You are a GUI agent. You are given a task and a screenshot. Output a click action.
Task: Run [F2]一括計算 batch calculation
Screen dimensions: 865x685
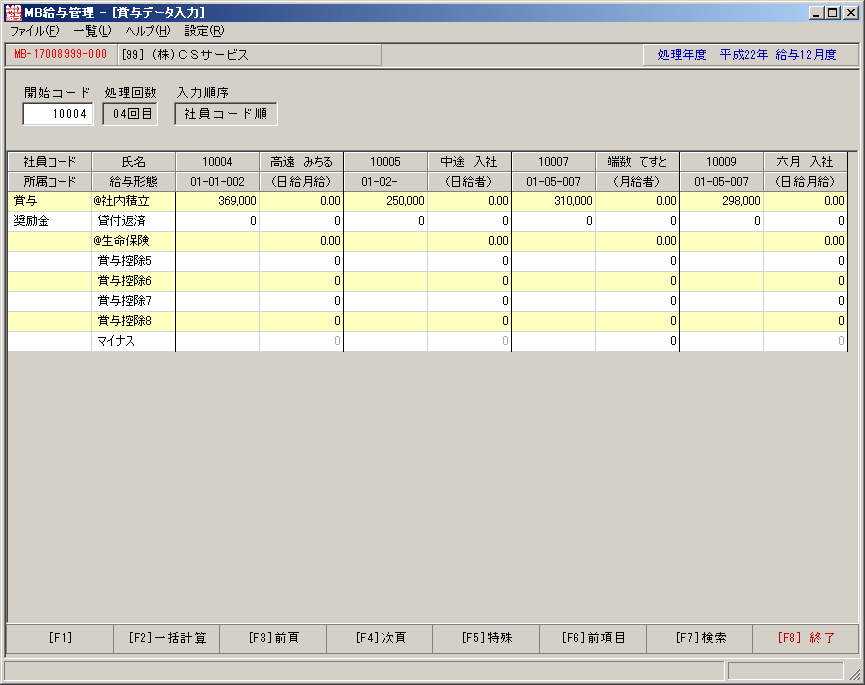pyautogui.click(x=167, y=638)
